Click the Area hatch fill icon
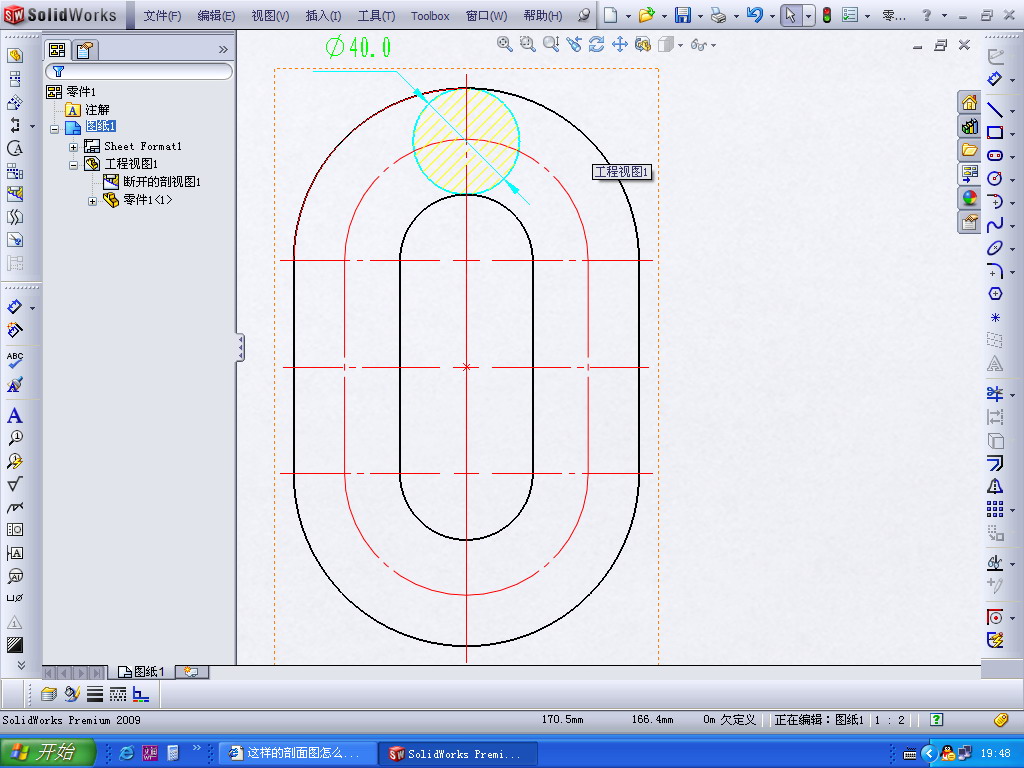This screenshot has width=1024, height=768. point(14,645)
